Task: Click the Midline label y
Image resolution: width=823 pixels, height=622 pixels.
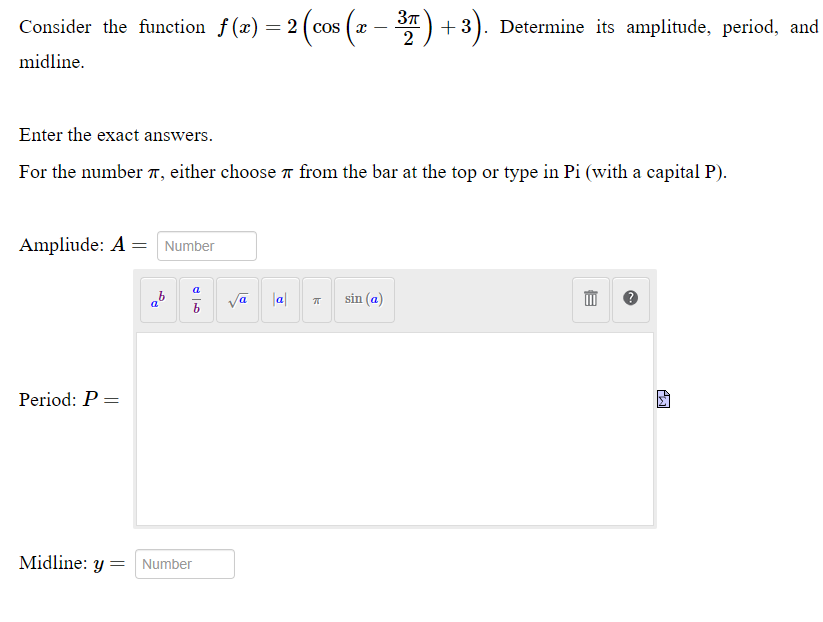Action: point(98,562)
